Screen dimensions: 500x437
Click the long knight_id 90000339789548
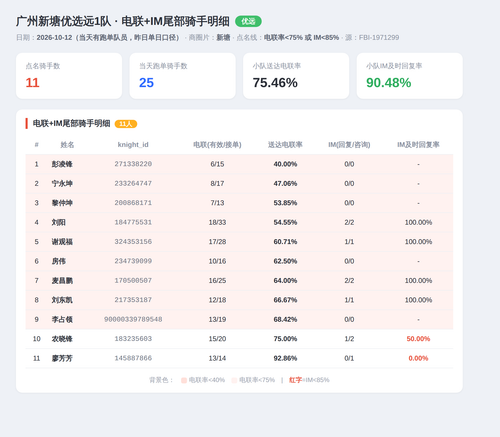tap(133, 319)
